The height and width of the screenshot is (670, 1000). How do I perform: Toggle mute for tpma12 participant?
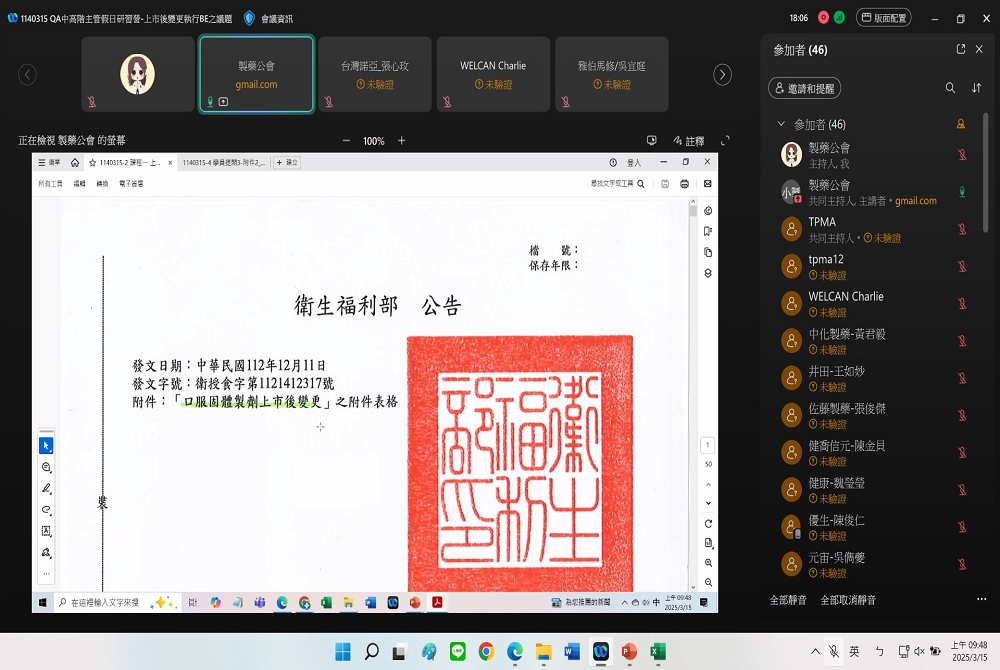point(962,266)
